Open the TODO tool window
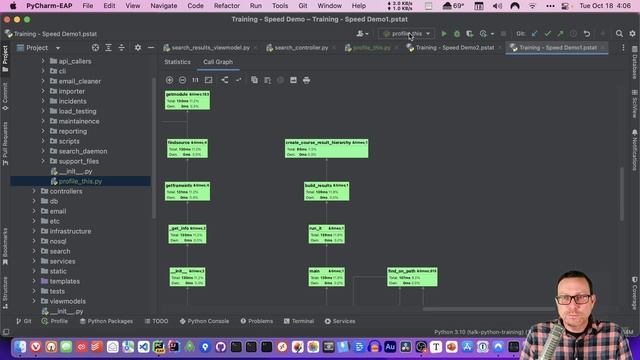Image resolution: width=640 pixels, height=360 pixels. [156, 321]
